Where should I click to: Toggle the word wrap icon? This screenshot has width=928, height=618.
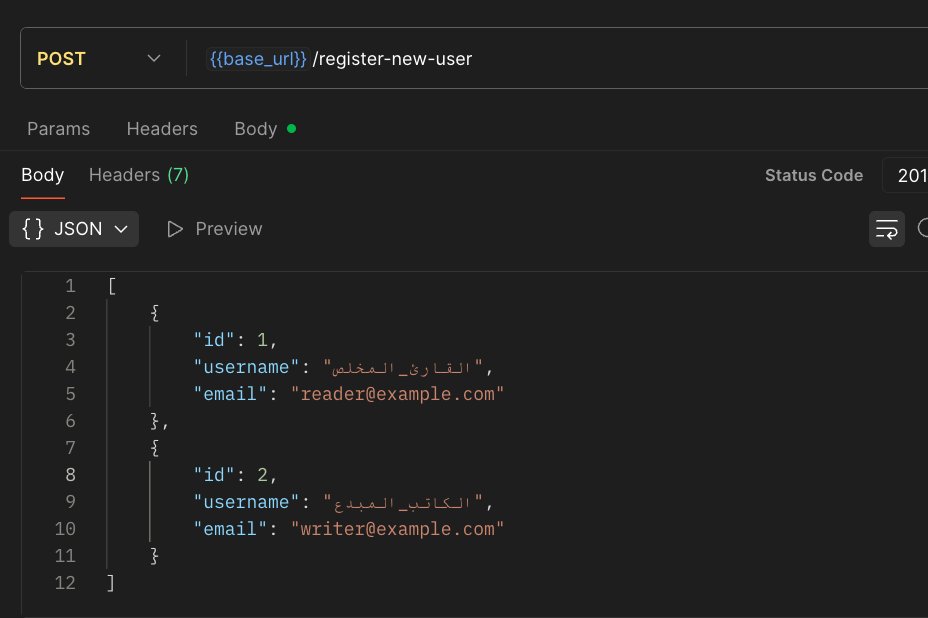pos(887,229)
